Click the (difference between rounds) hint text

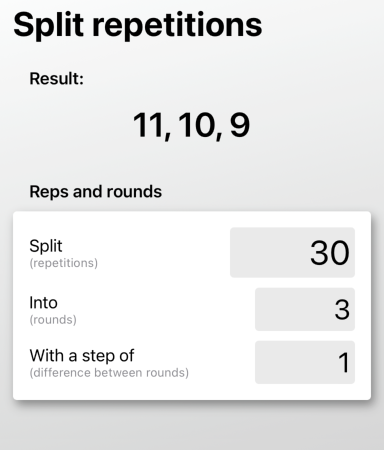coord(109,373)
